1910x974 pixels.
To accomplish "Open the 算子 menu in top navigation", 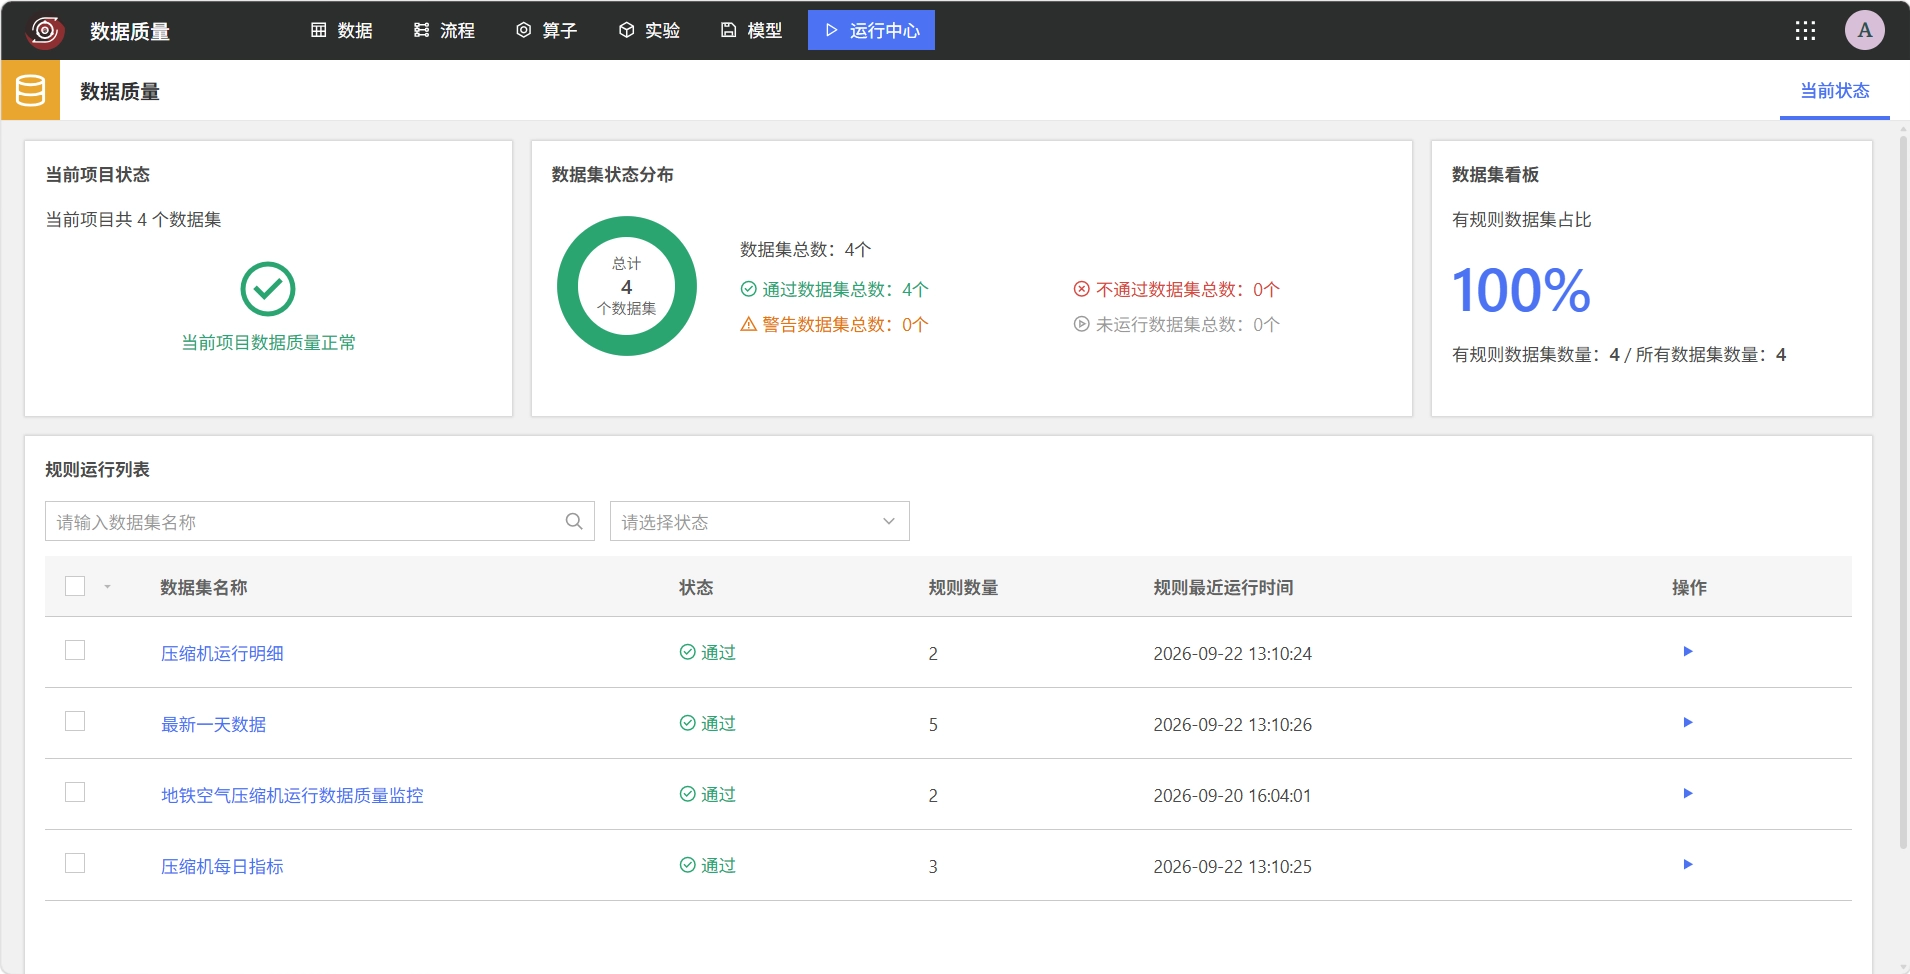I will [547, 31].
